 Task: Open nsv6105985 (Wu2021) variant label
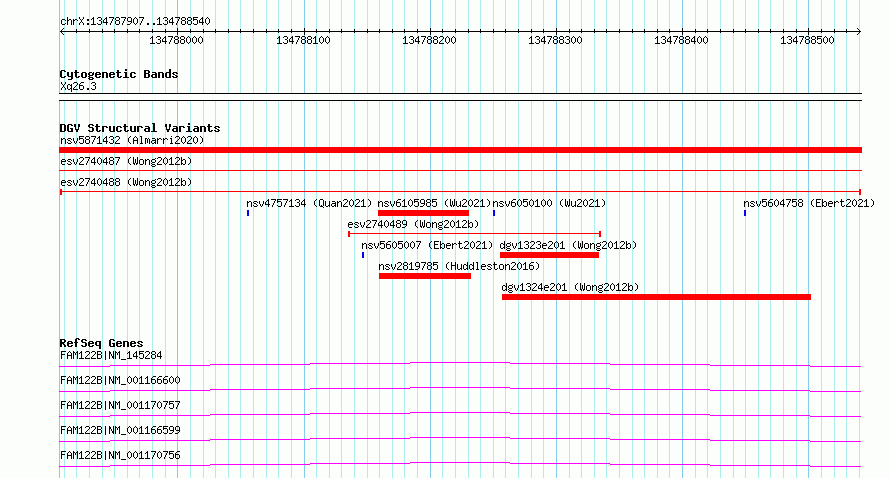point(434,203)
